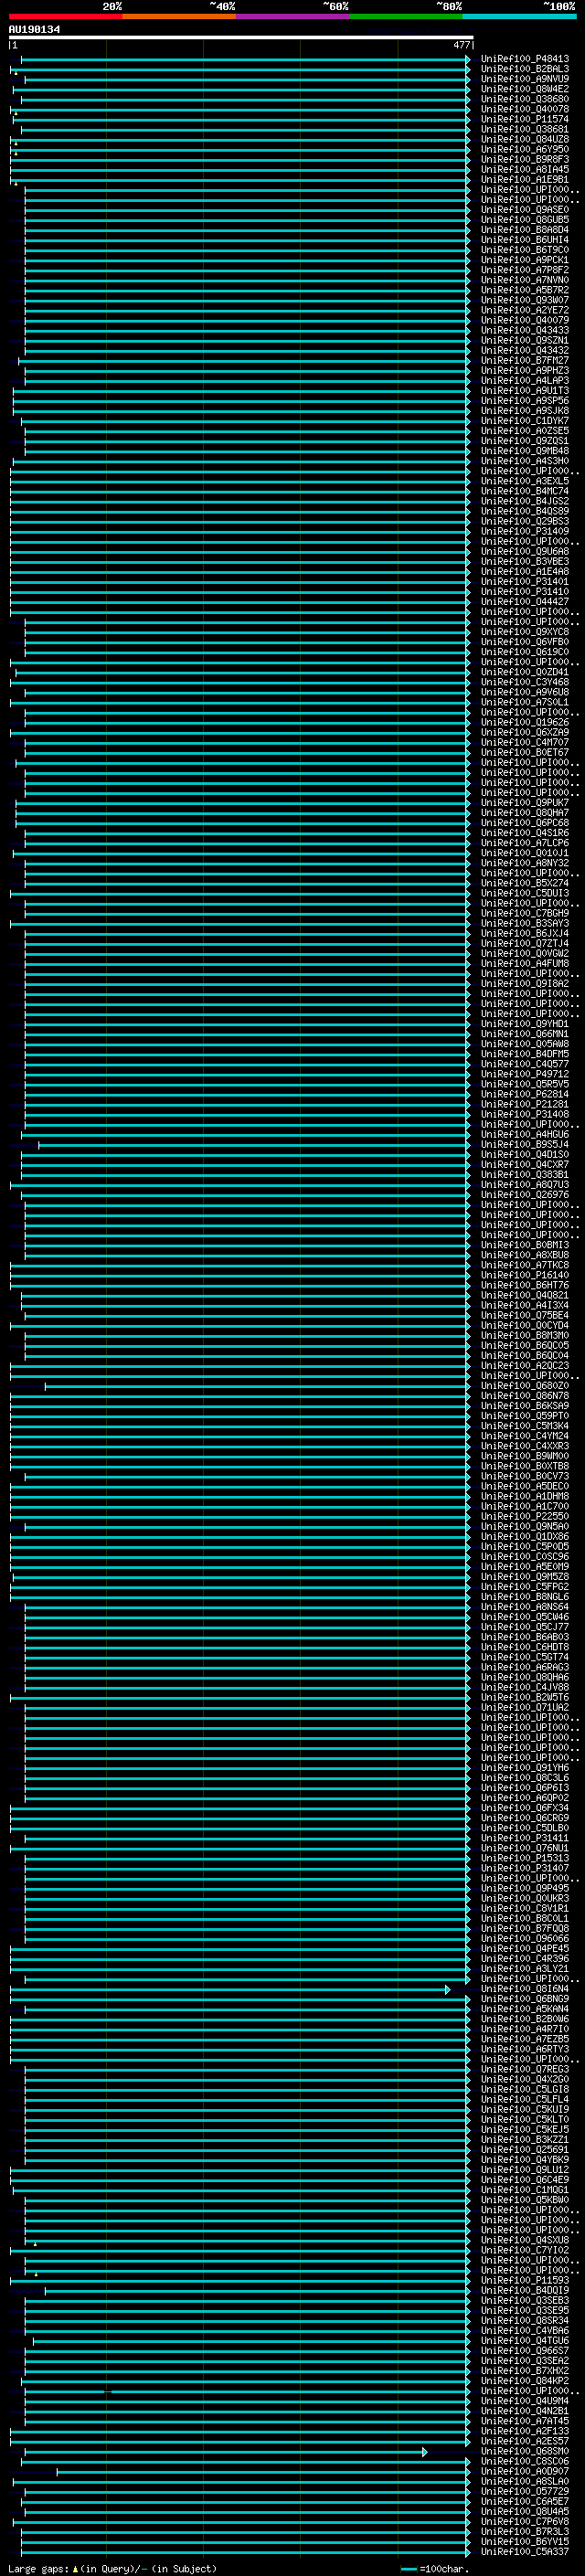Select the UniRef100_A4HGU6 label
The height and width of the screenshot is (2576, 585).
[525, 1134]
